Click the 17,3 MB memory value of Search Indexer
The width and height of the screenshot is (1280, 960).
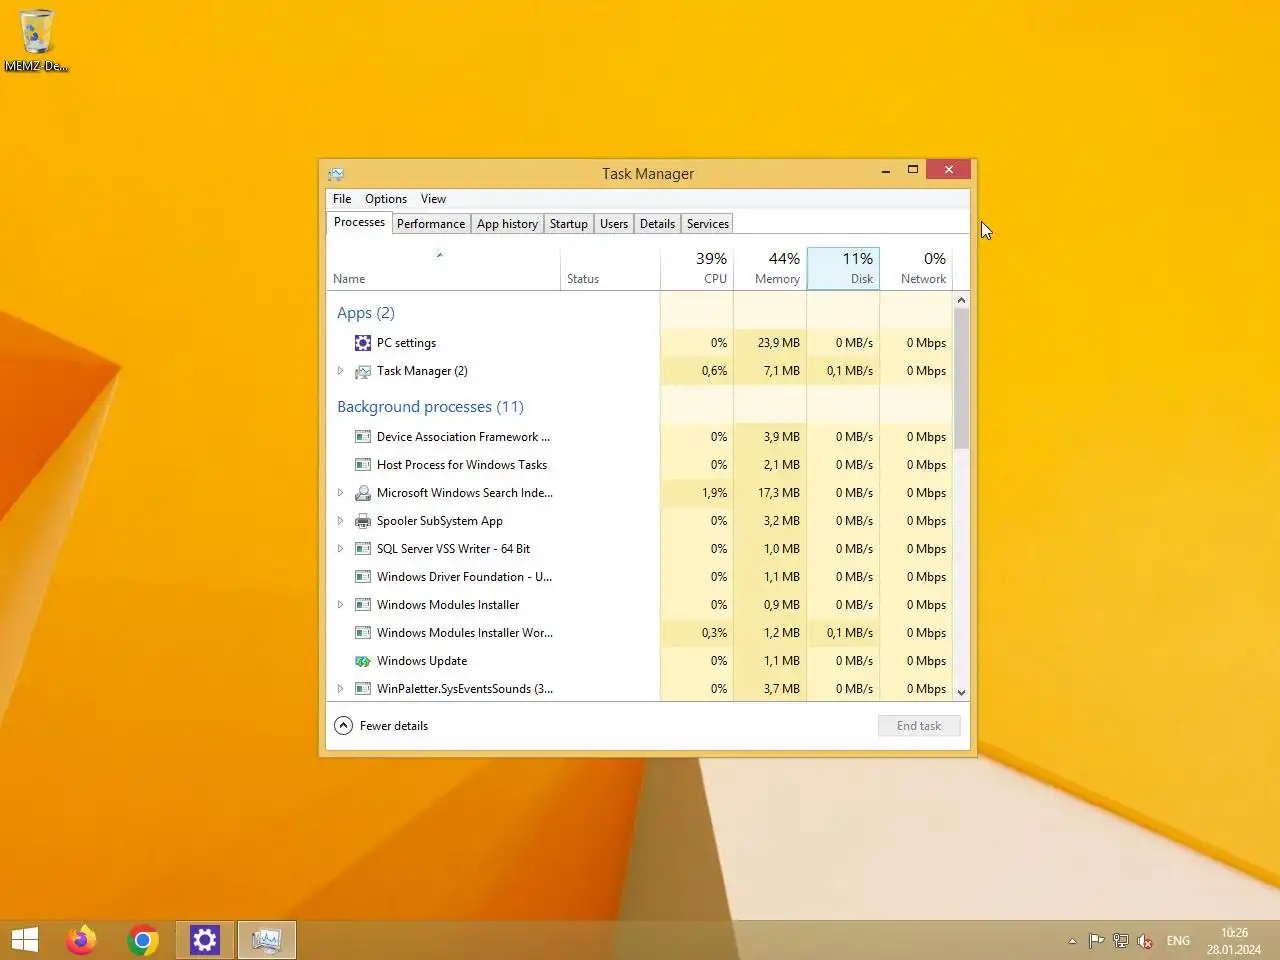point(779,493)
